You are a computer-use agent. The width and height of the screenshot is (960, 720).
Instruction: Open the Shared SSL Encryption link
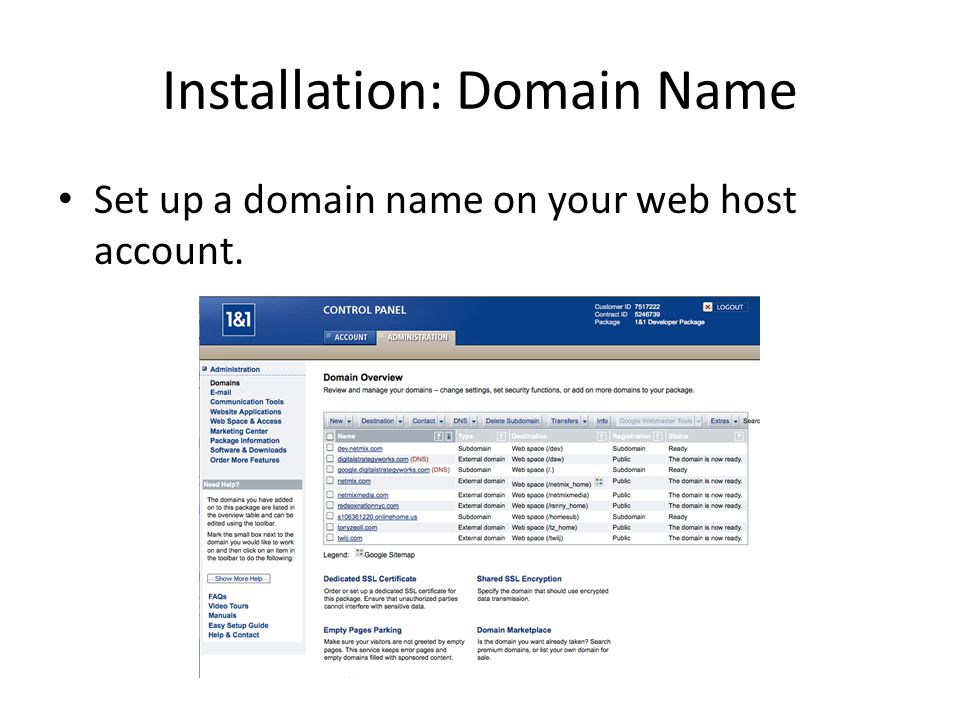[519, 579]
